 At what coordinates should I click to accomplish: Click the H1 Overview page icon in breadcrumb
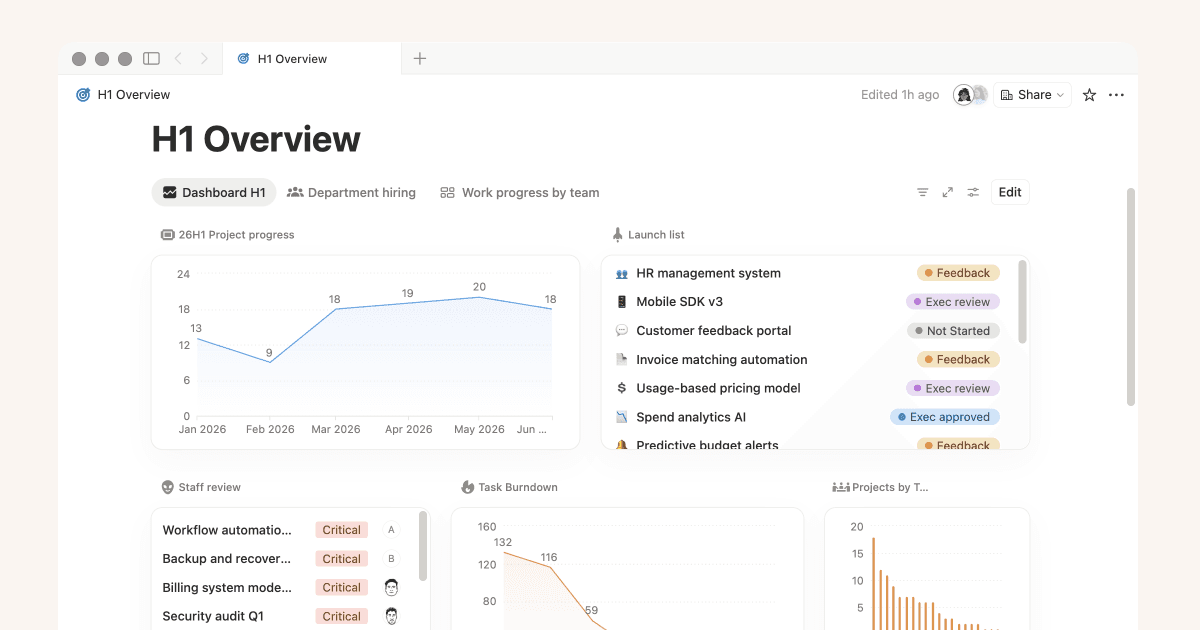tap(82, 94)
